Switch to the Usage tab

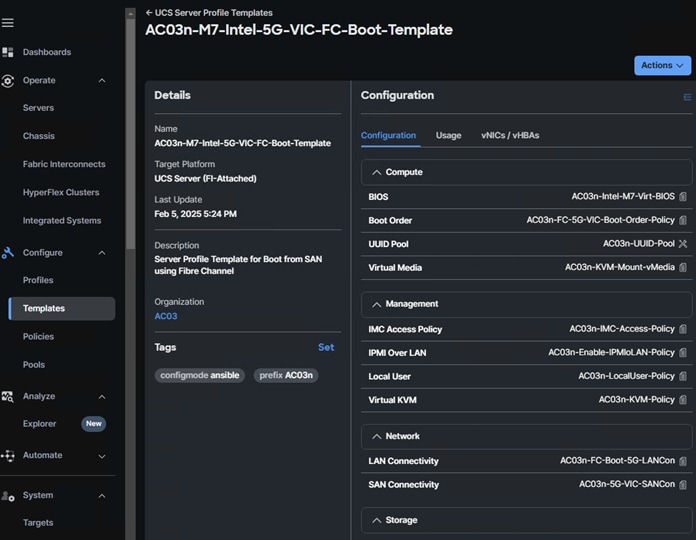tap(448, 135)
